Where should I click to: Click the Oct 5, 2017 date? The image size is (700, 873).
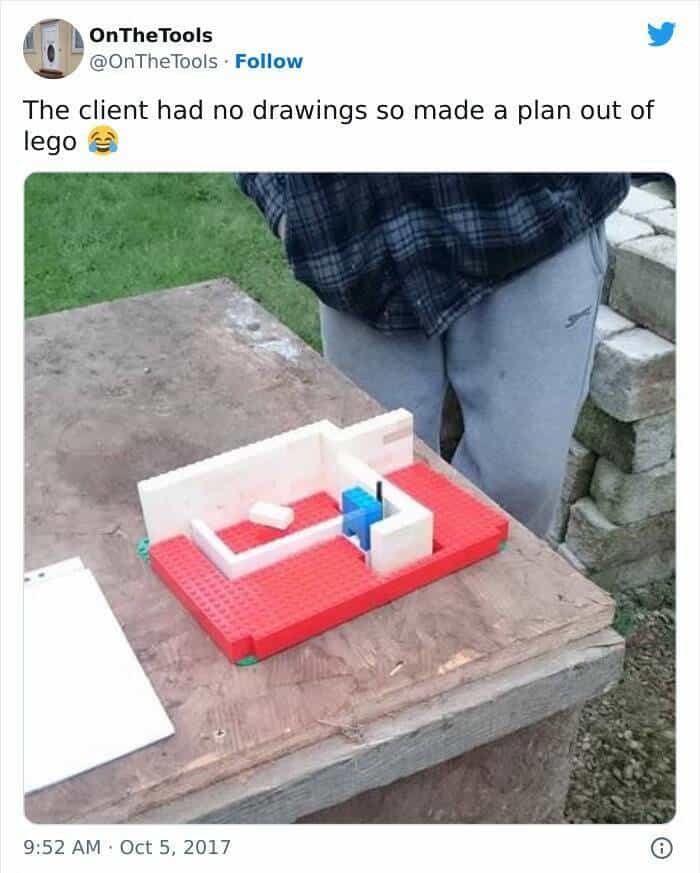(175, 847)
